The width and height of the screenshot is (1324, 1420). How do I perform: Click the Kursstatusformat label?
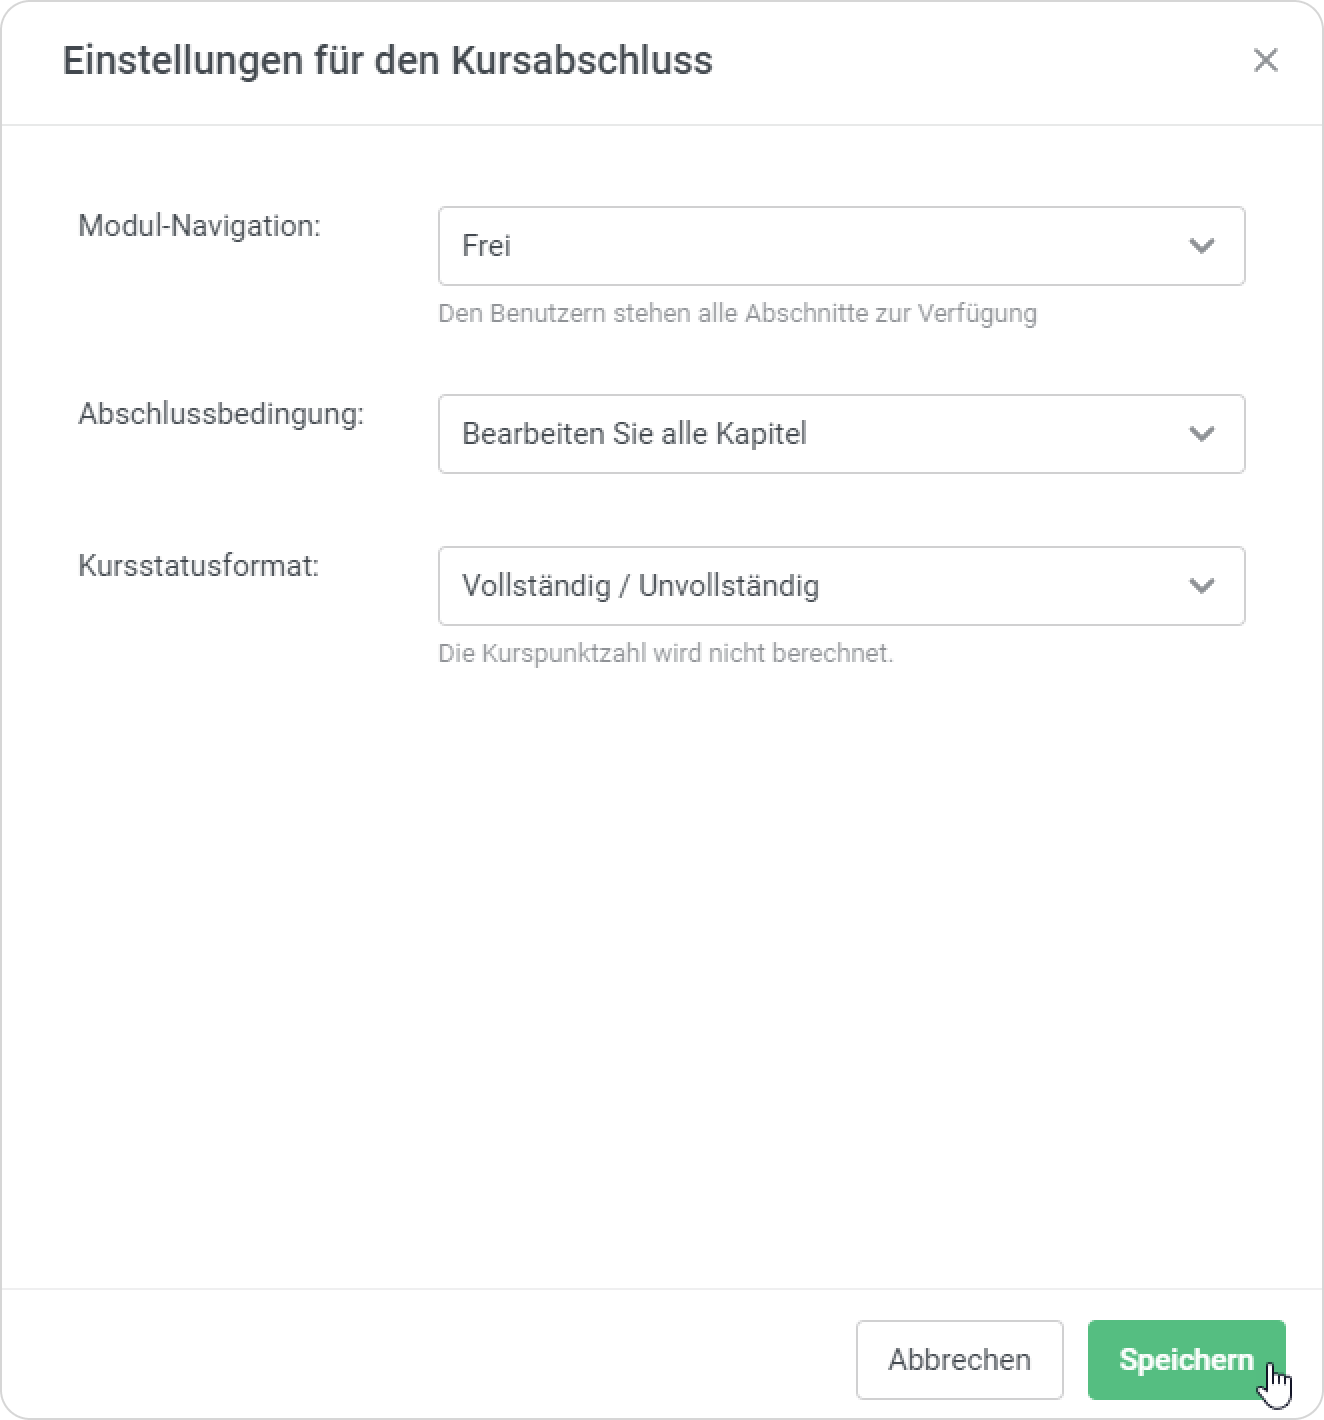(198, 566)
